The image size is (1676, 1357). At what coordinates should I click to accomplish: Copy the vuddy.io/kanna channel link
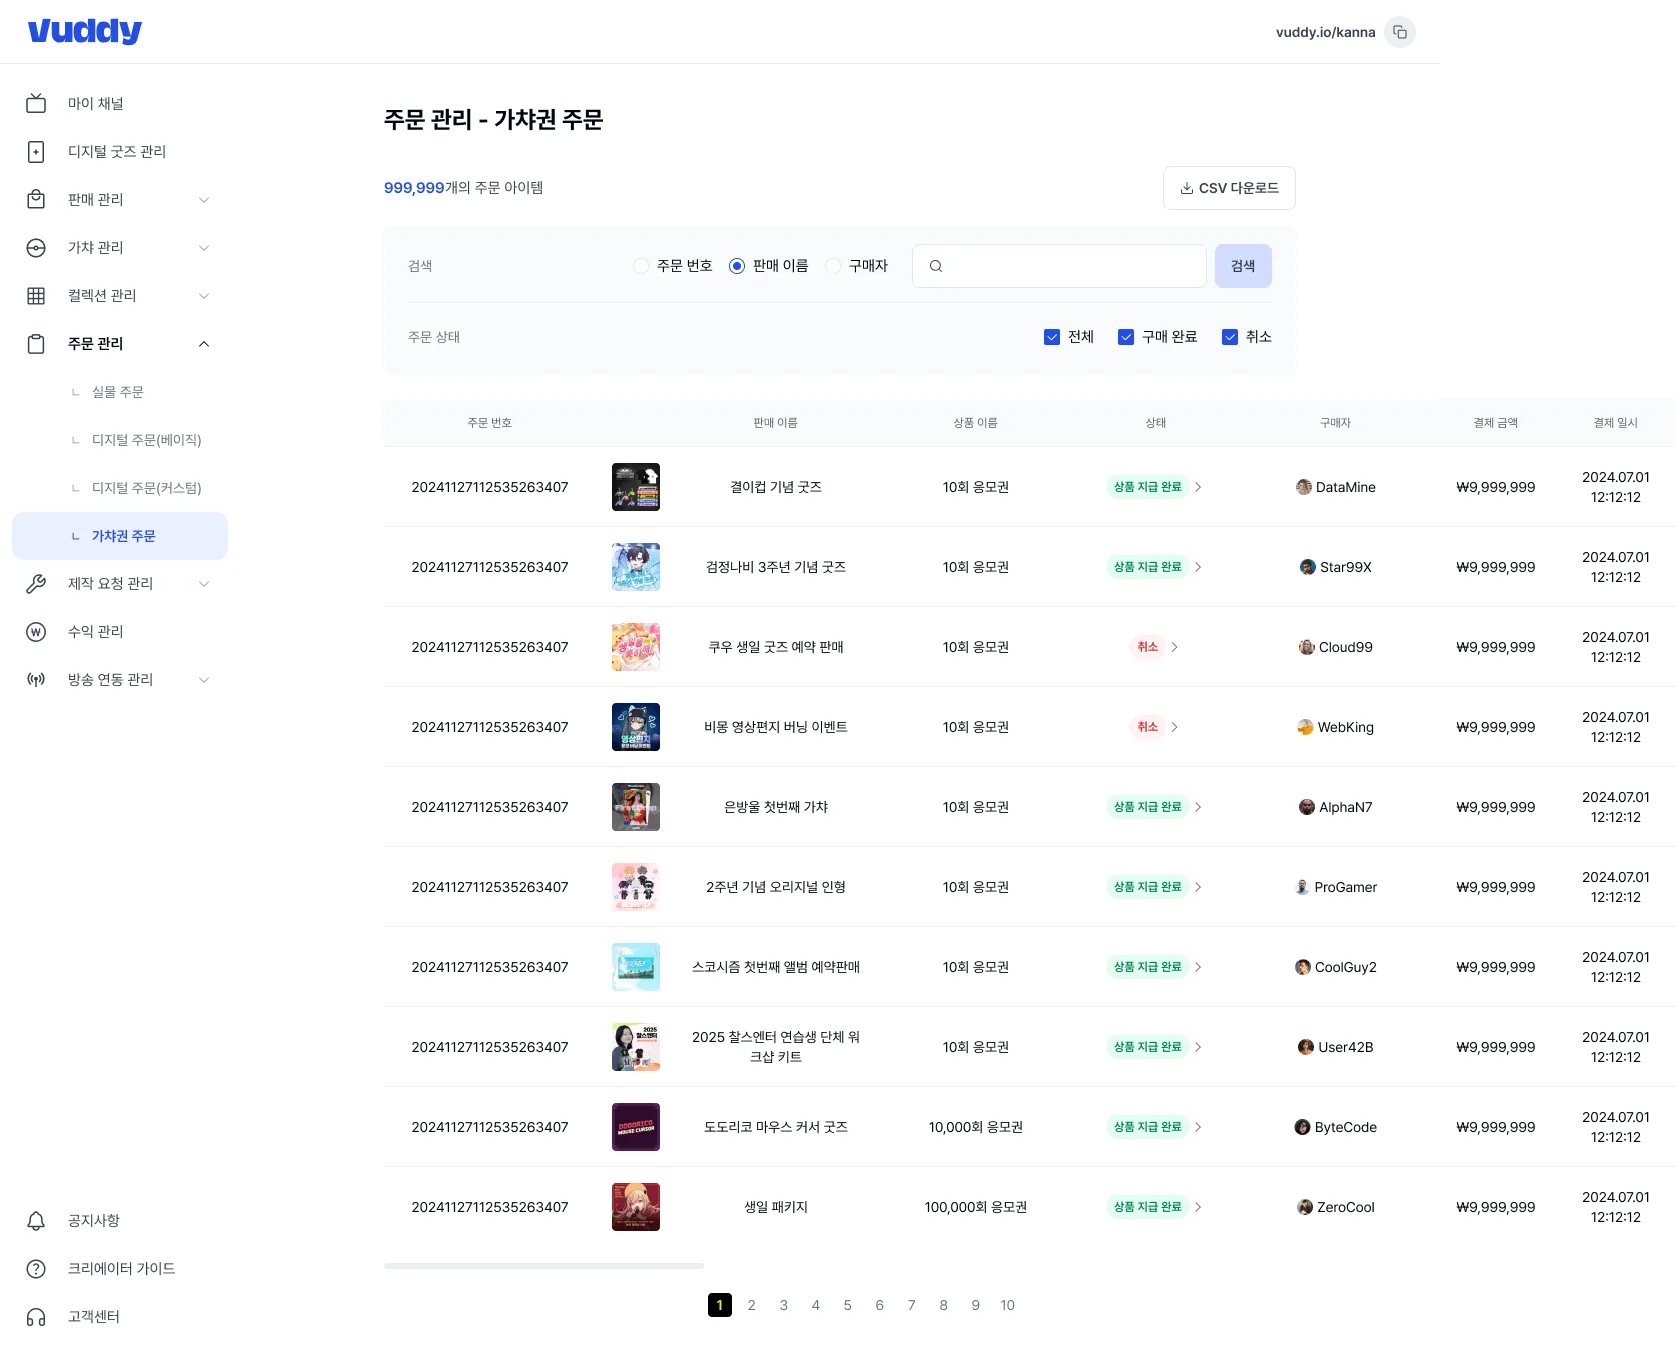tap(1400, 32)
